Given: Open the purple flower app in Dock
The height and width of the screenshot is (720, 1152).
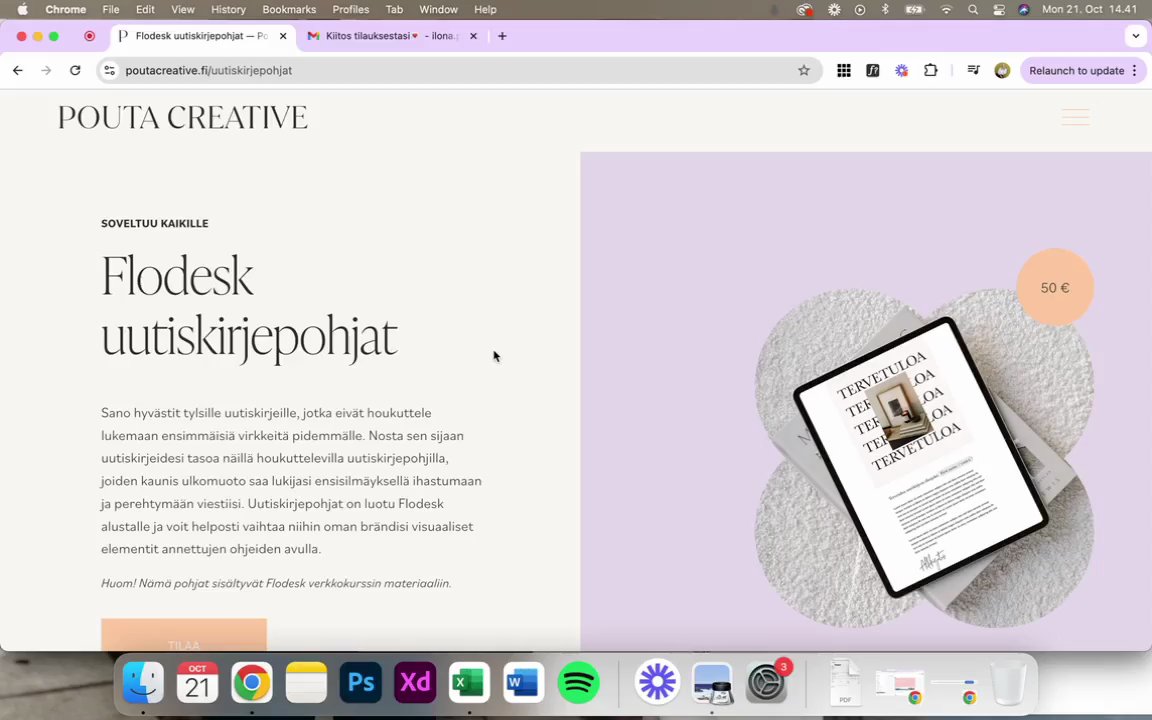Looking at the screenshot, I should (658, 683).
